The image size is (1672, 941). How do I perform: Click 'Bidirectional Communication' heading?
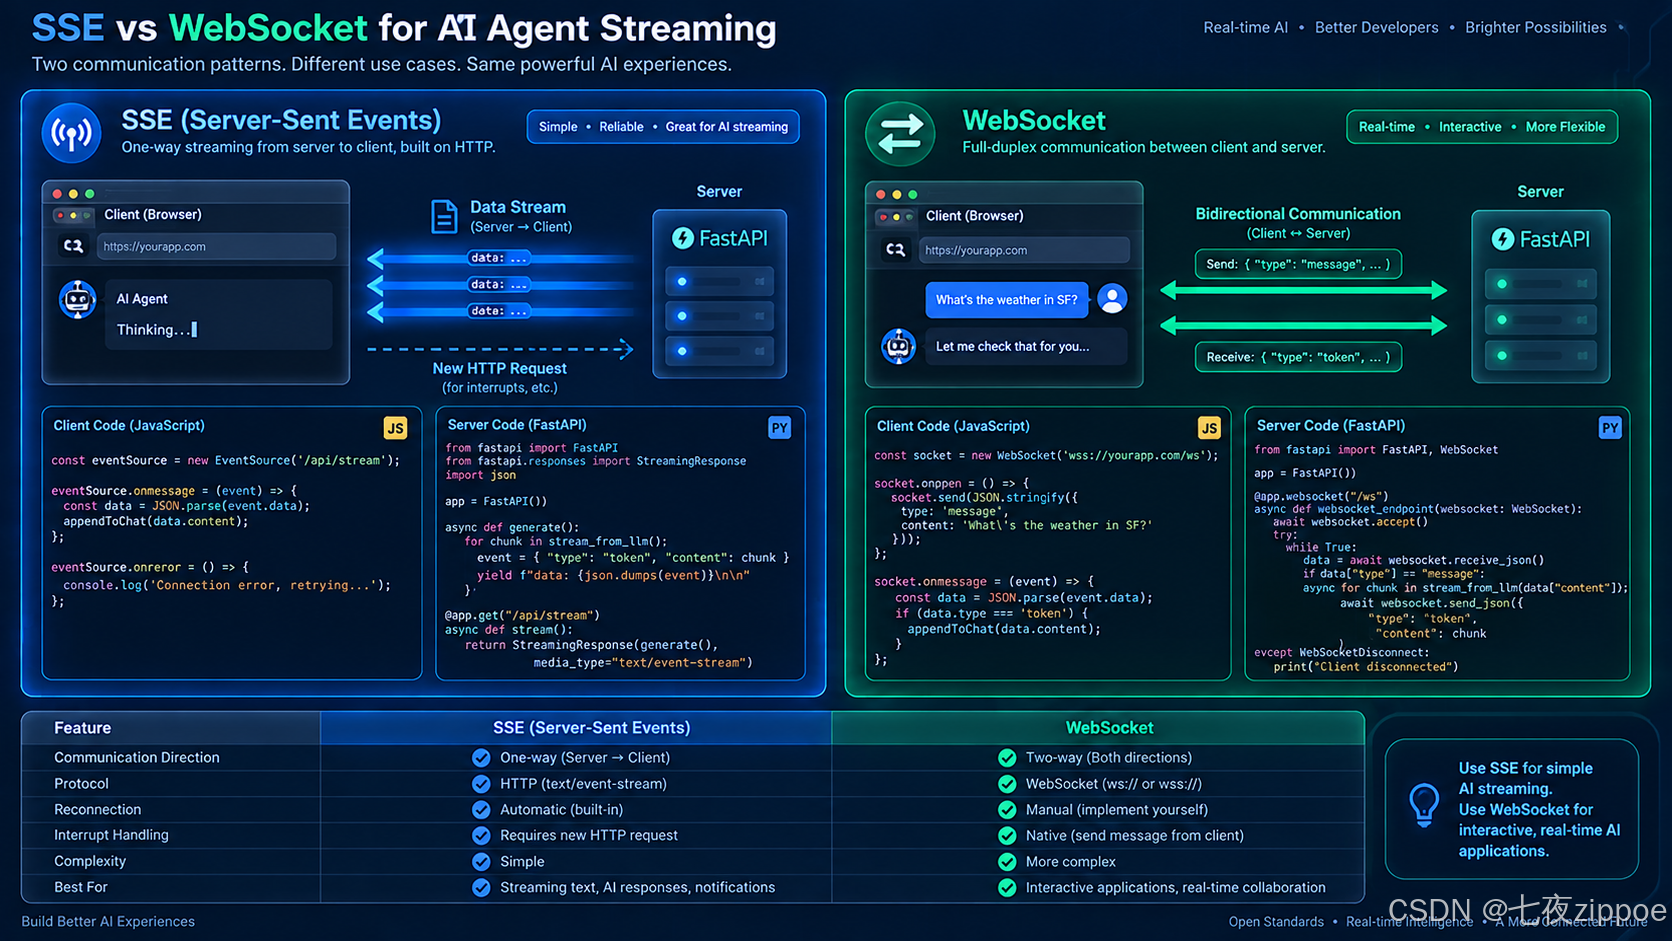[1298, 214]
